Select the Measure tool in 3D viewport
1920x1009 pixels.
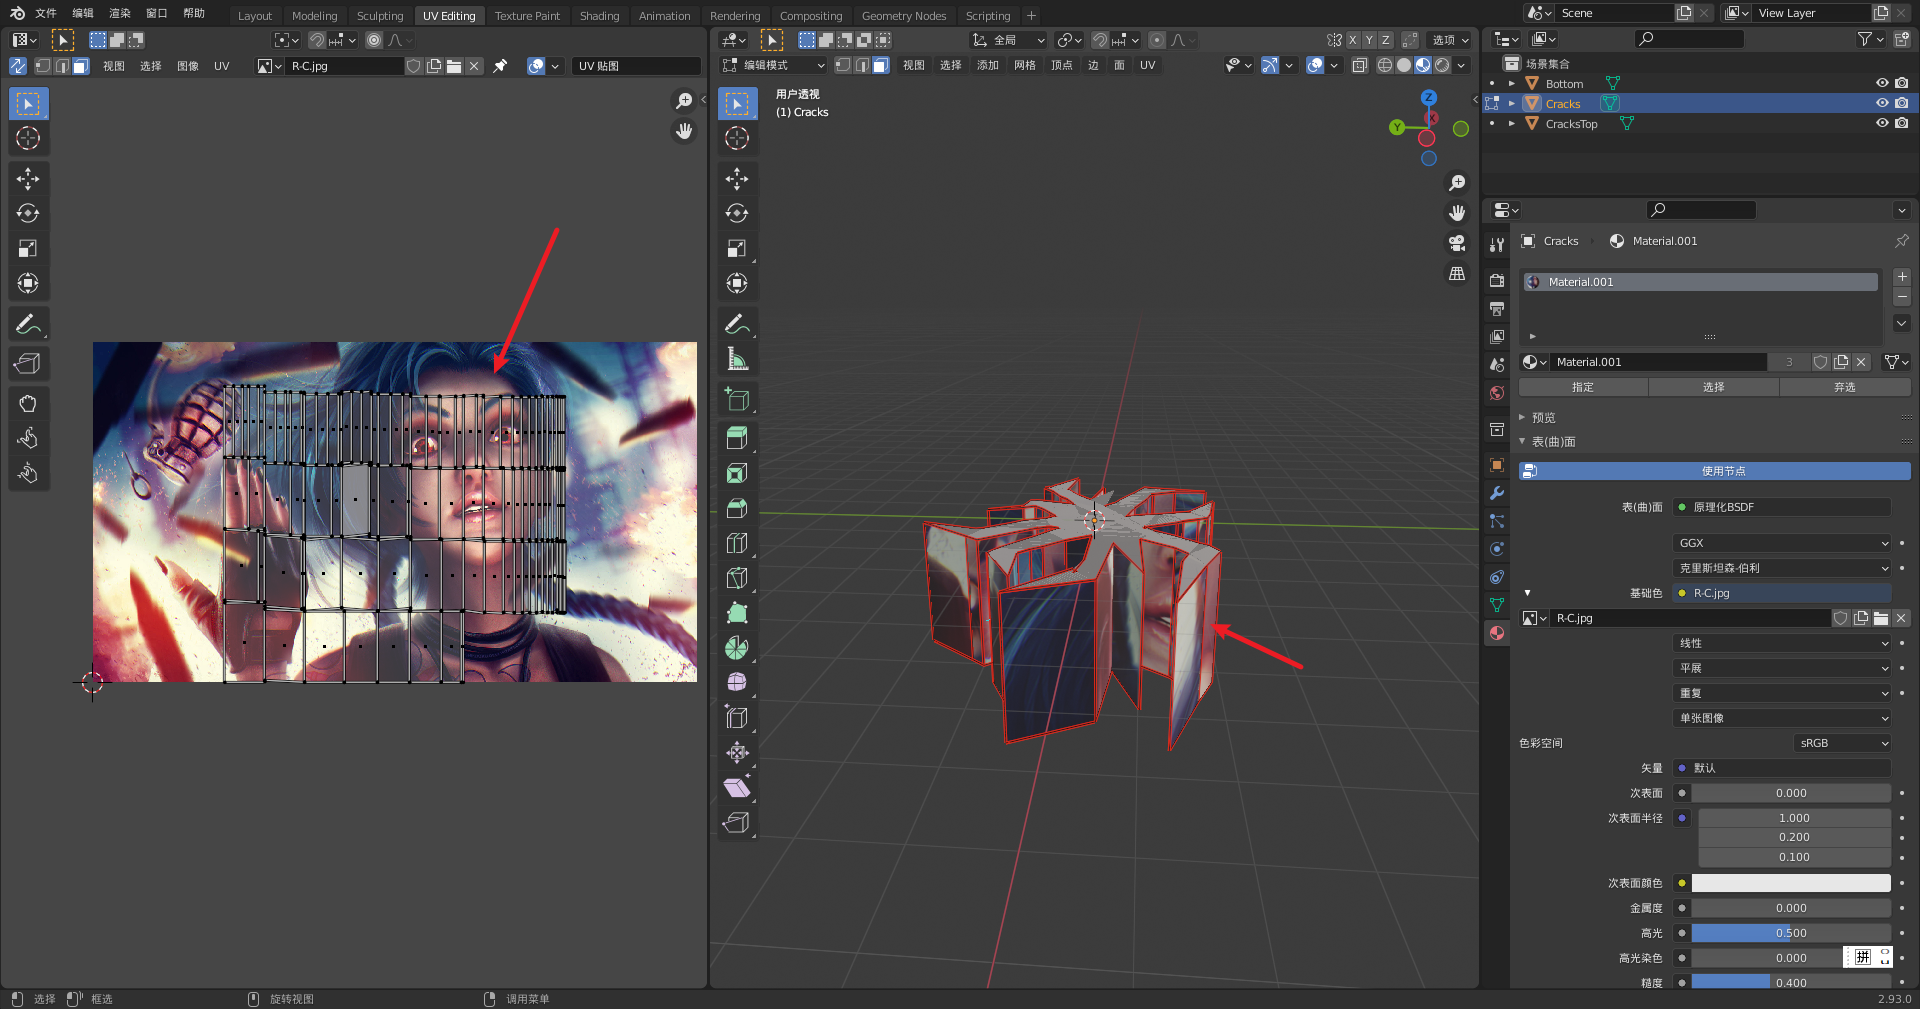pos(737,359)
